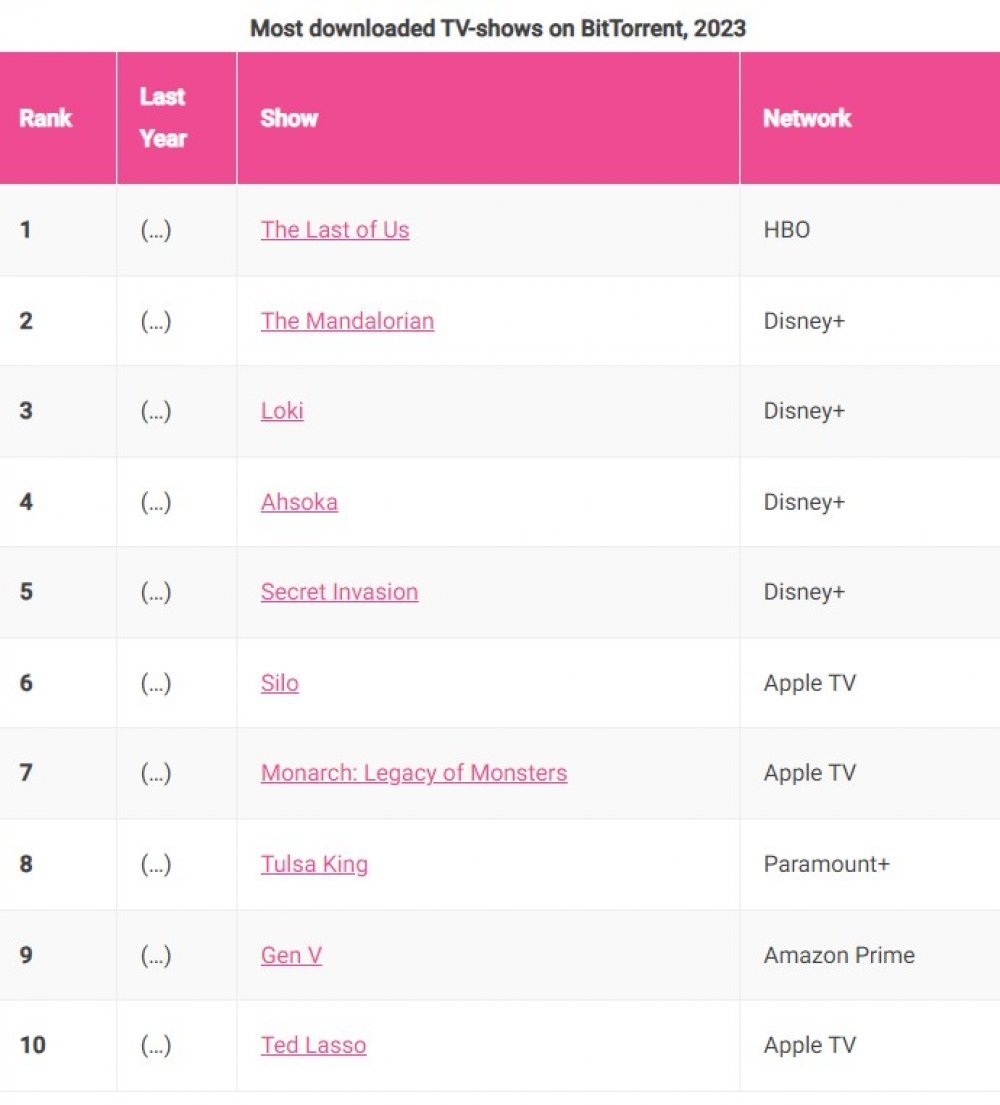Click the Last Year column header

coord(163,118)
